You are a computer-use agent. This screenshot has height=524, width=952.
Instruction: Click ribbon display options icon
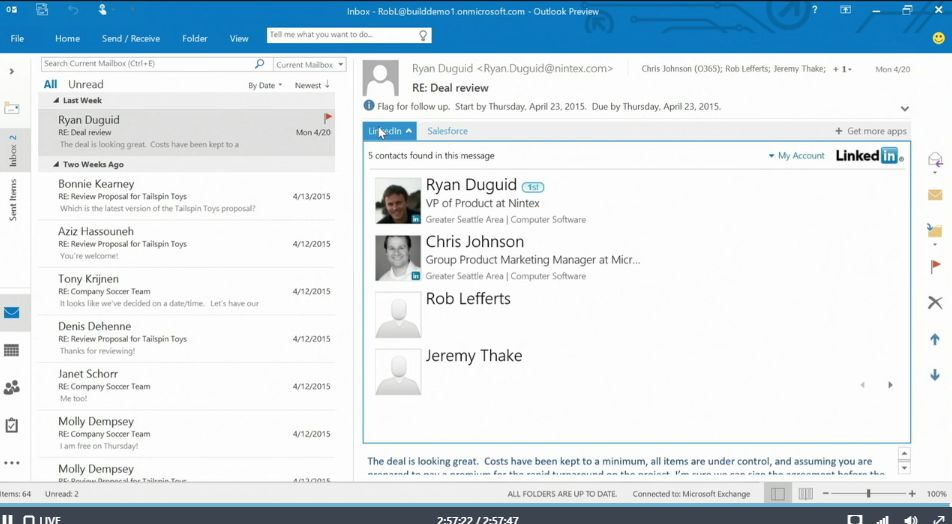click(x=845, y=10)
